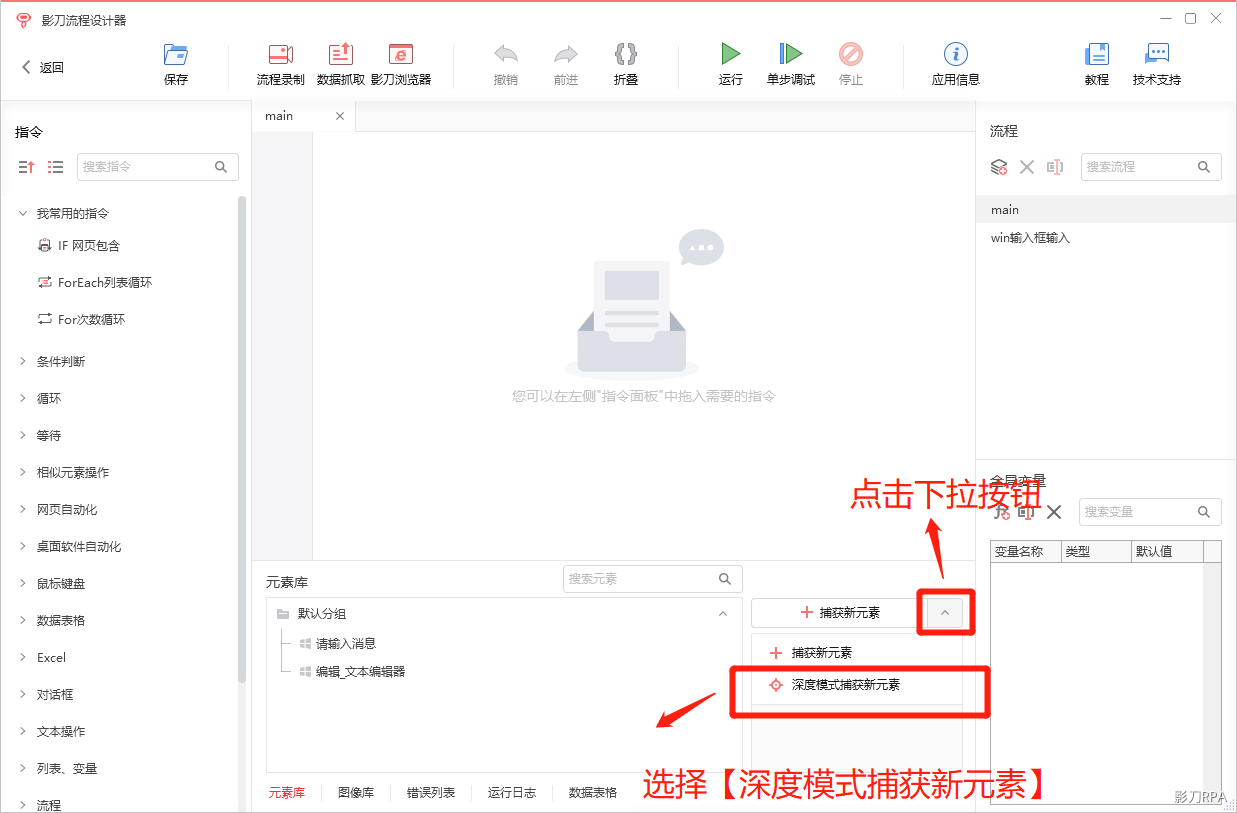Expand the 鼠标键盘 category
The height and width of the screenshot is (813, 1237).
coord(23,583)
